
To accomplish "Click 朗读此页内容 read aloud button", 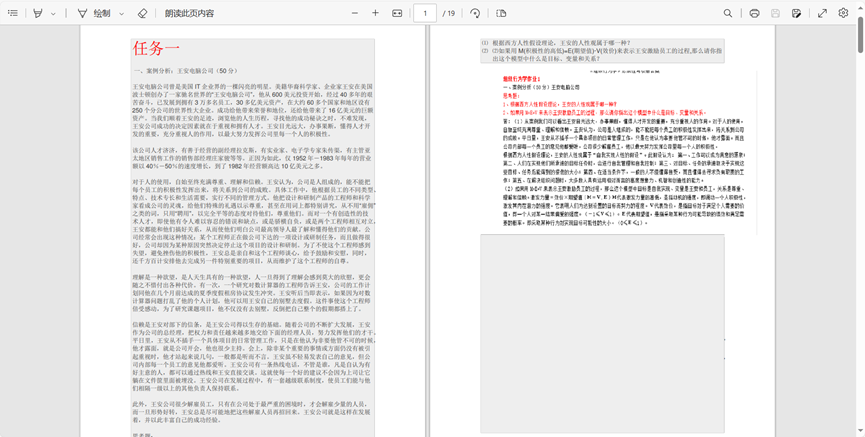I will tap(189, 14).
